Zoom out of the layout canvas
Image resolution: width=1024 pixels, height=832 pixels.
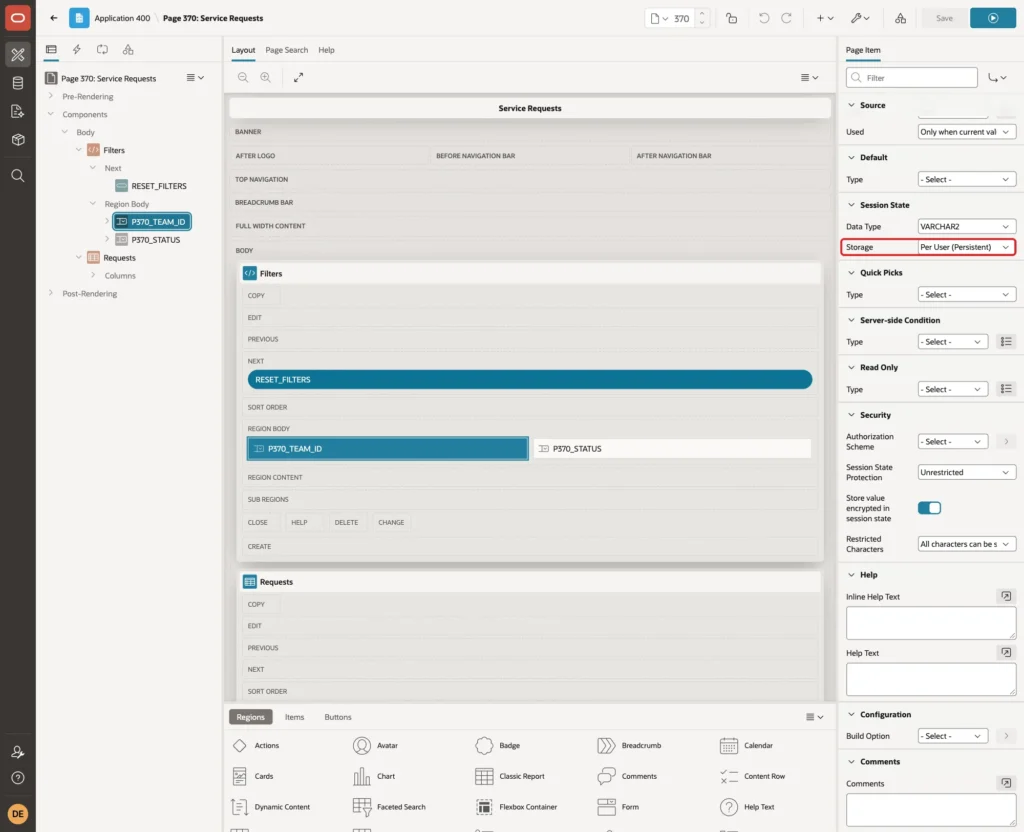tap(243, 77)
